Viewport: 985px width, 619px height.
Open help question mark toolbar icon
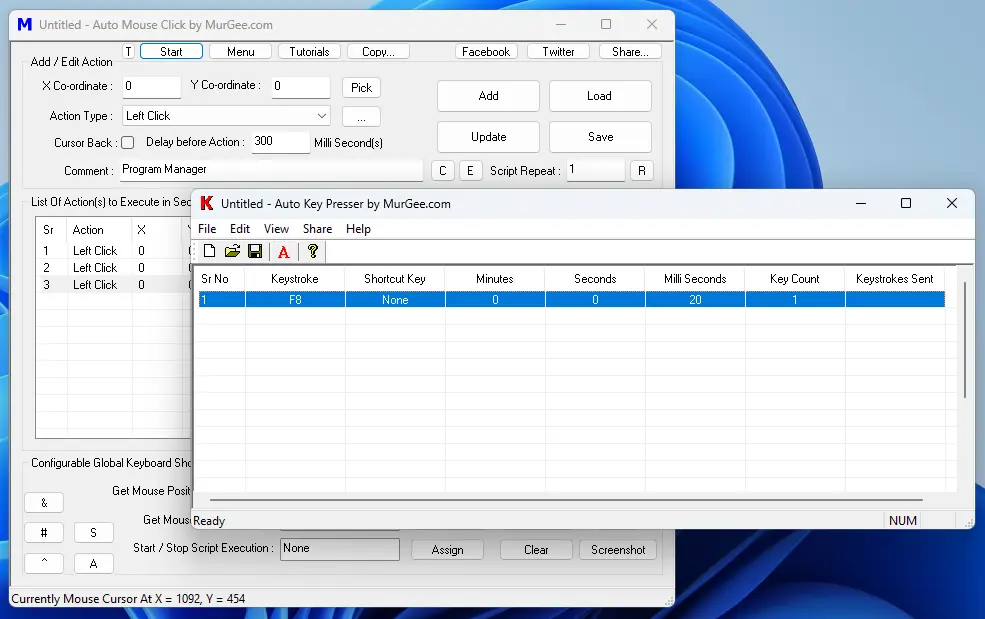pos(313,251)
